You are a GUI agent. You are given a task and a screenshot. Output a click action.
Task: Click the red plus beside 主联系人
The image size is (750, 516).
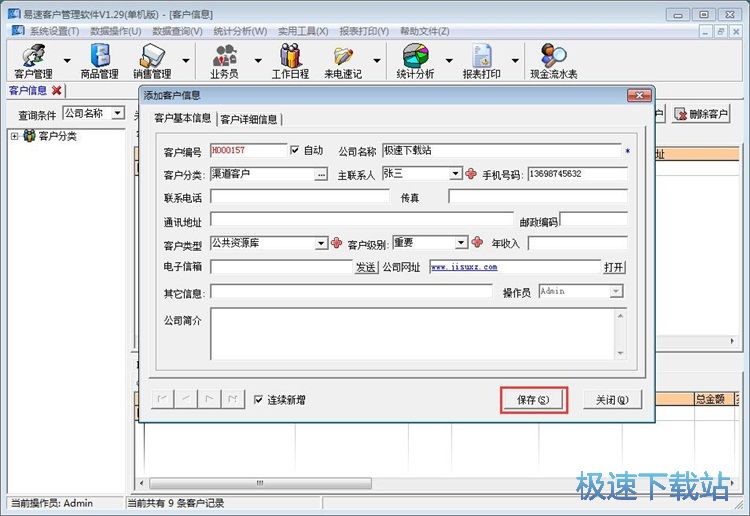tap(471, 174)
